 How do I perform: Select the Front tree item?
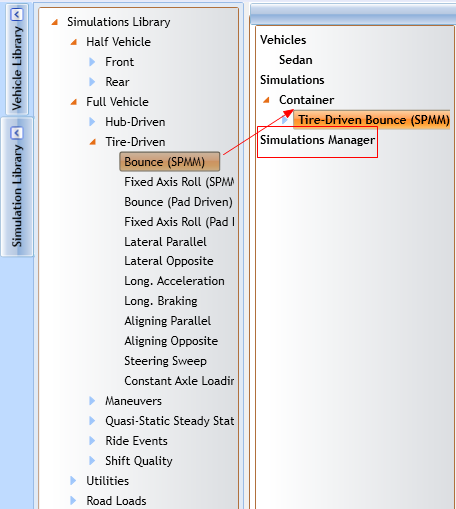[x=119, y=62]
